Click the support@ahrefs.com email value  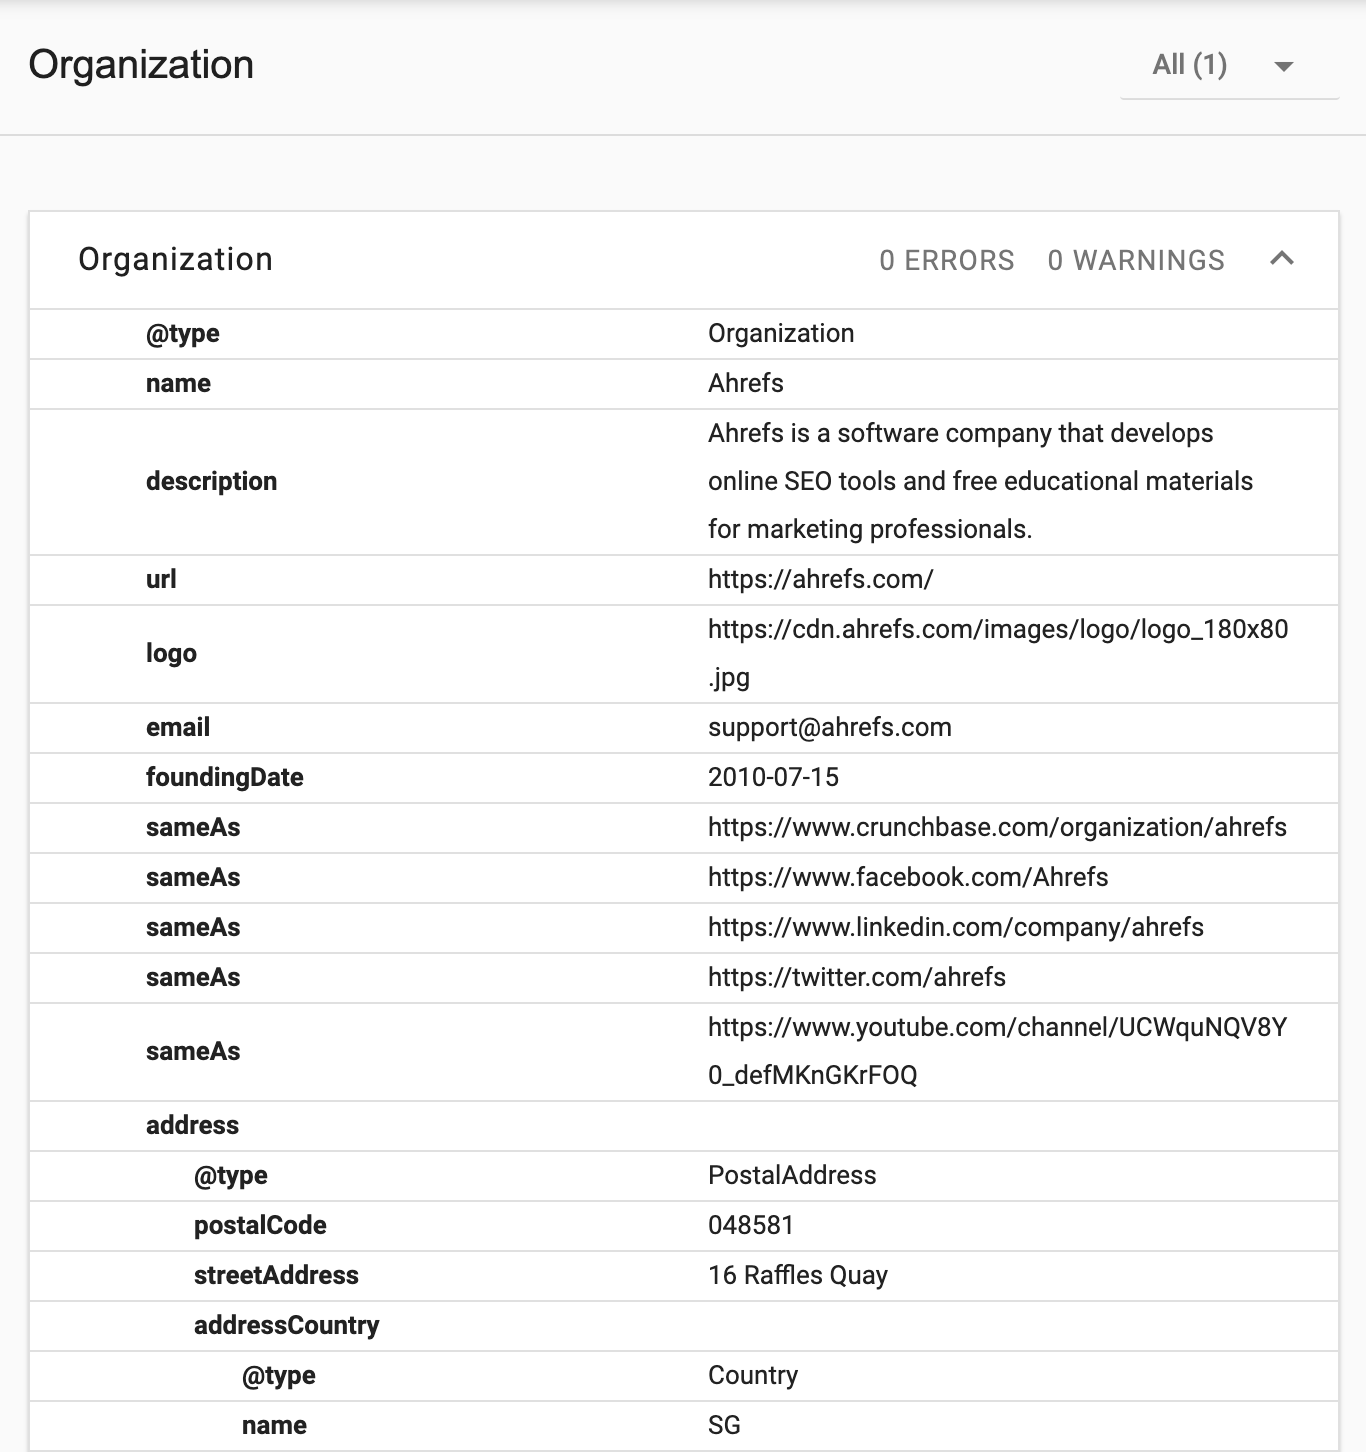[830, 728]
